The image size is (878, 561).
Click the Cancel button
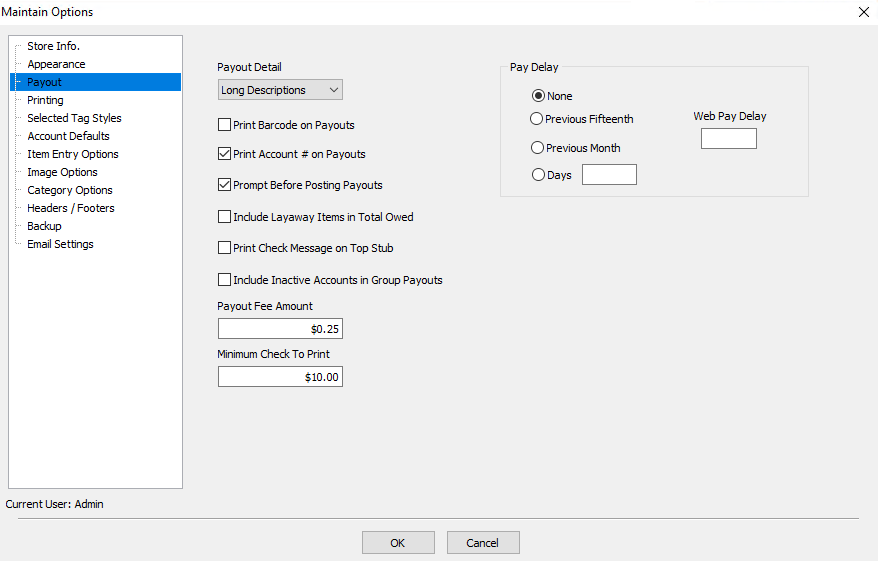click(x=483, y=543)
